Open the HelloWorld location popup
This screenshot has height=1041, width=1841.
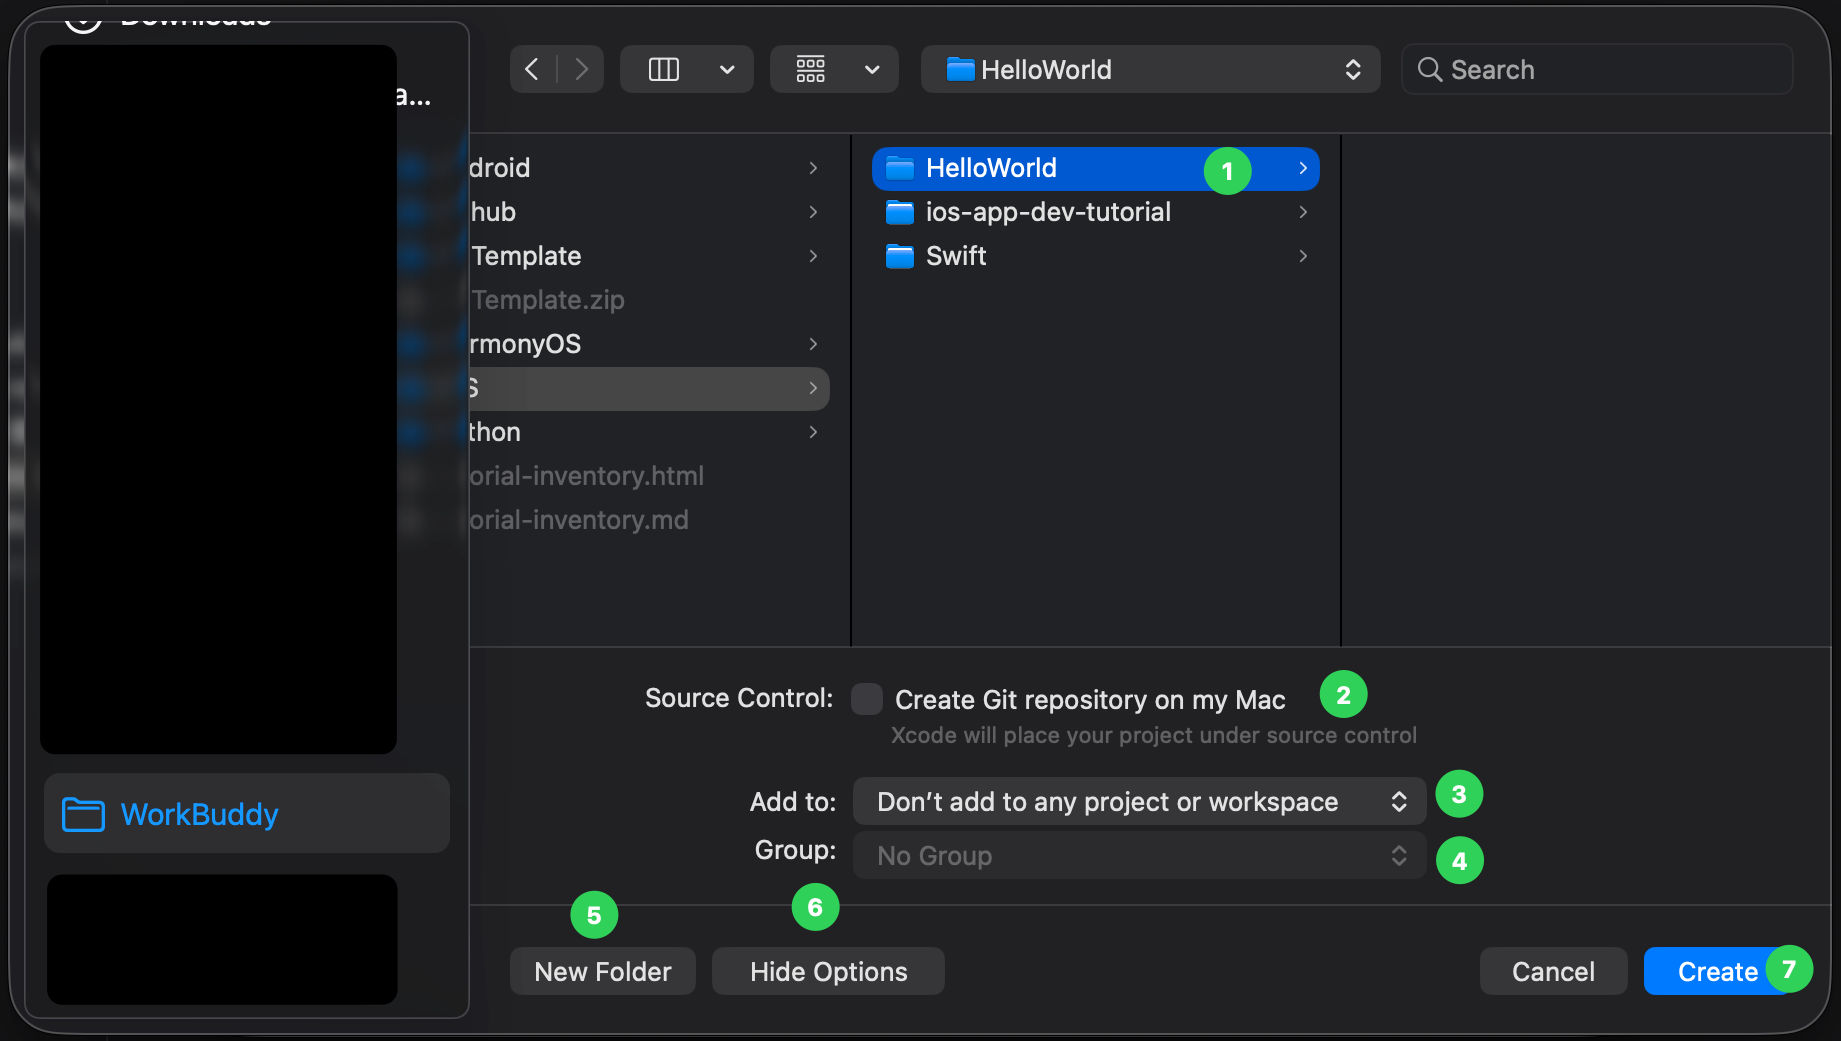click(1150, 69)
